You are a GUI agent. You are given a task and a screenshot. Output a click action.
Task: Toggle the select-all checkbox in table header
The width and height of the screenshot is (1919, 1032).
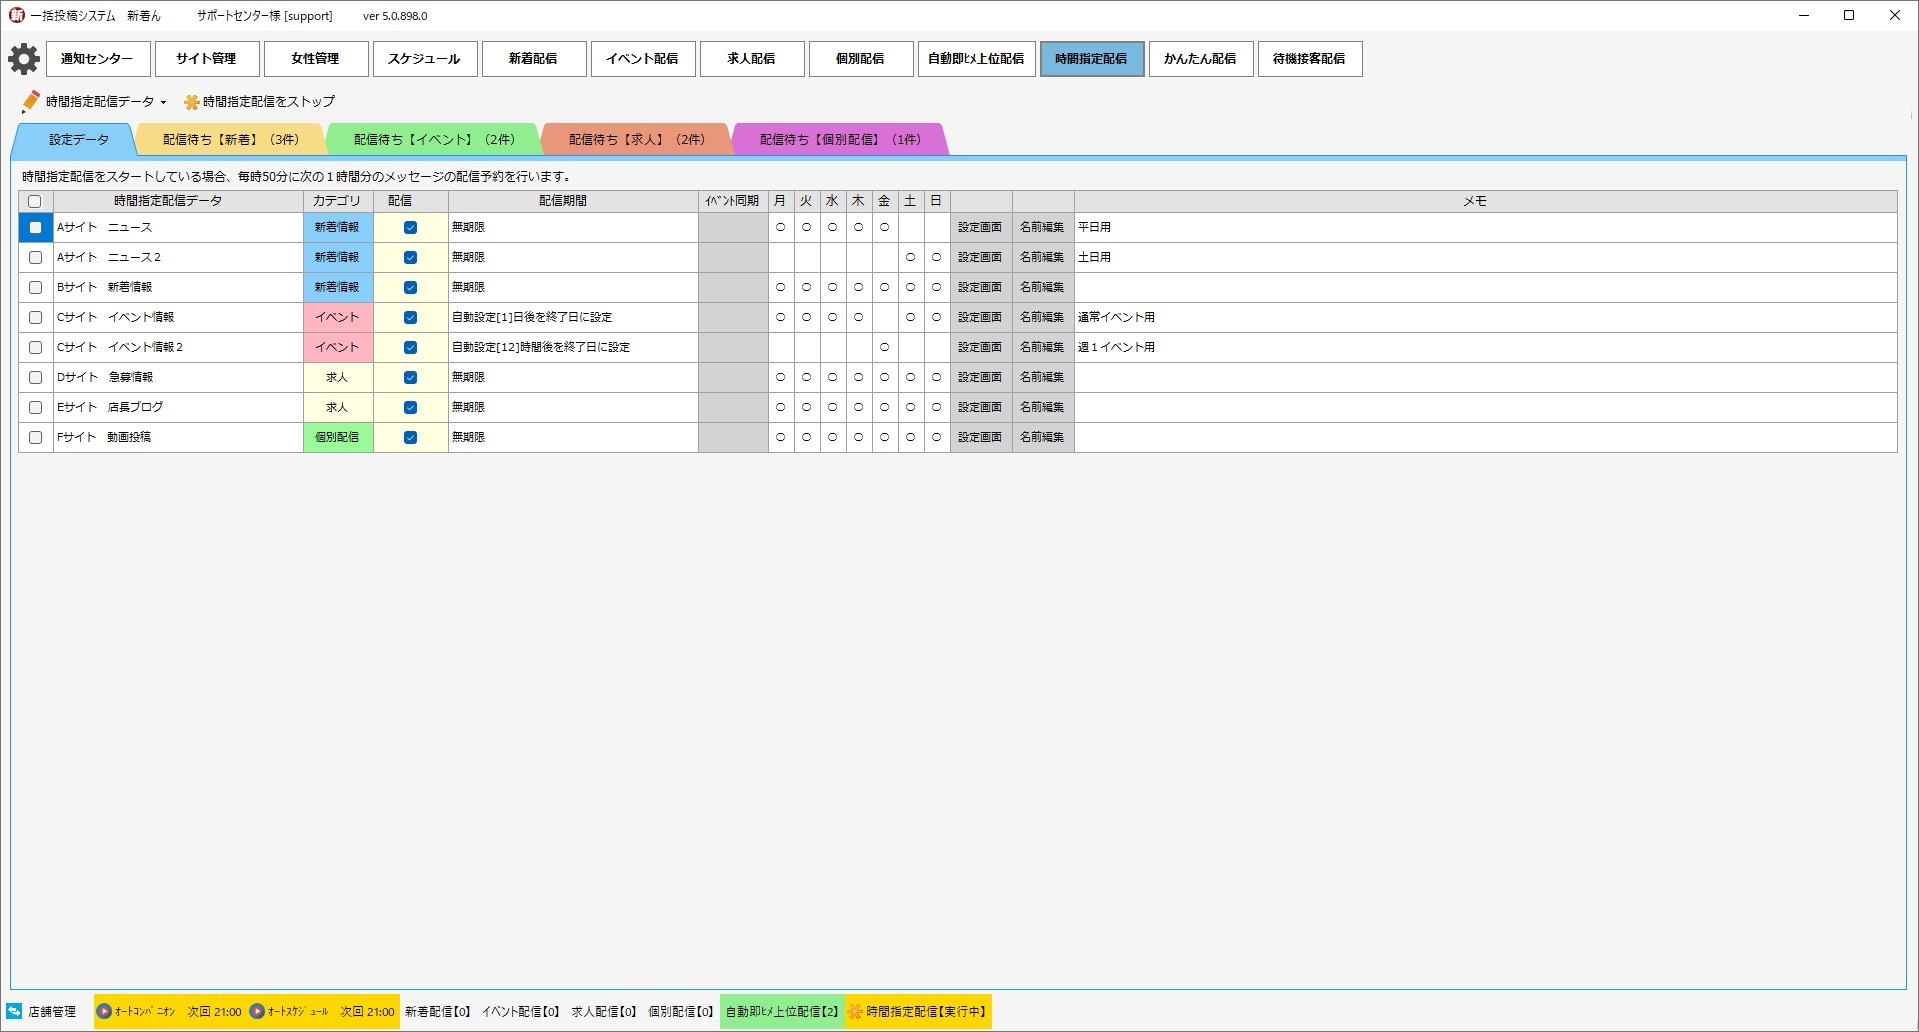pyautogui.click(x=35, y=201)
